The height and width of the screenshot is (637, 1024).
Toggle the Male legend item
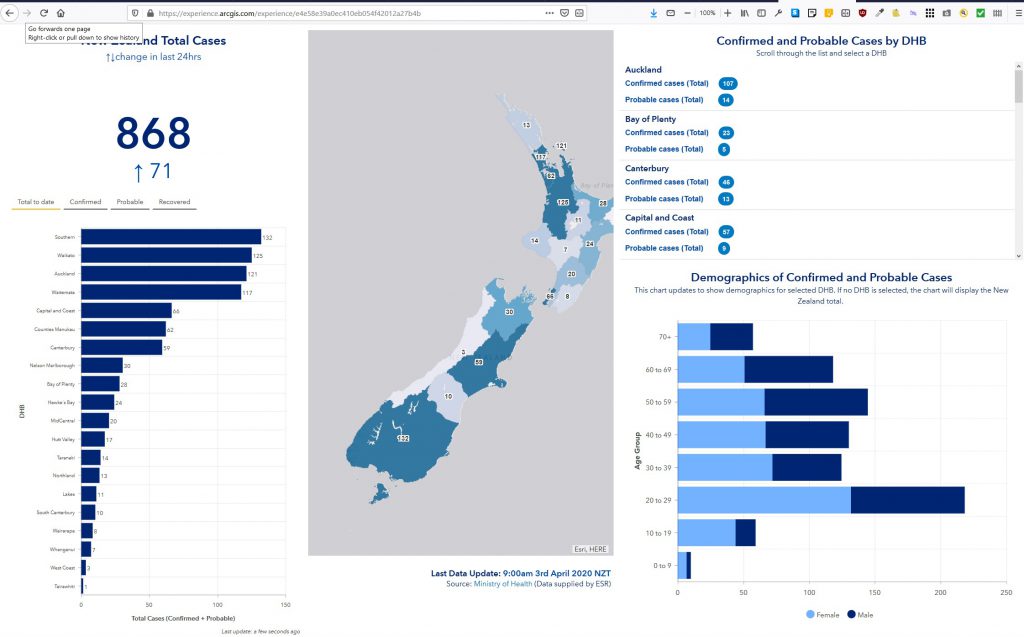pyautogui.click(x=859, y=614)
